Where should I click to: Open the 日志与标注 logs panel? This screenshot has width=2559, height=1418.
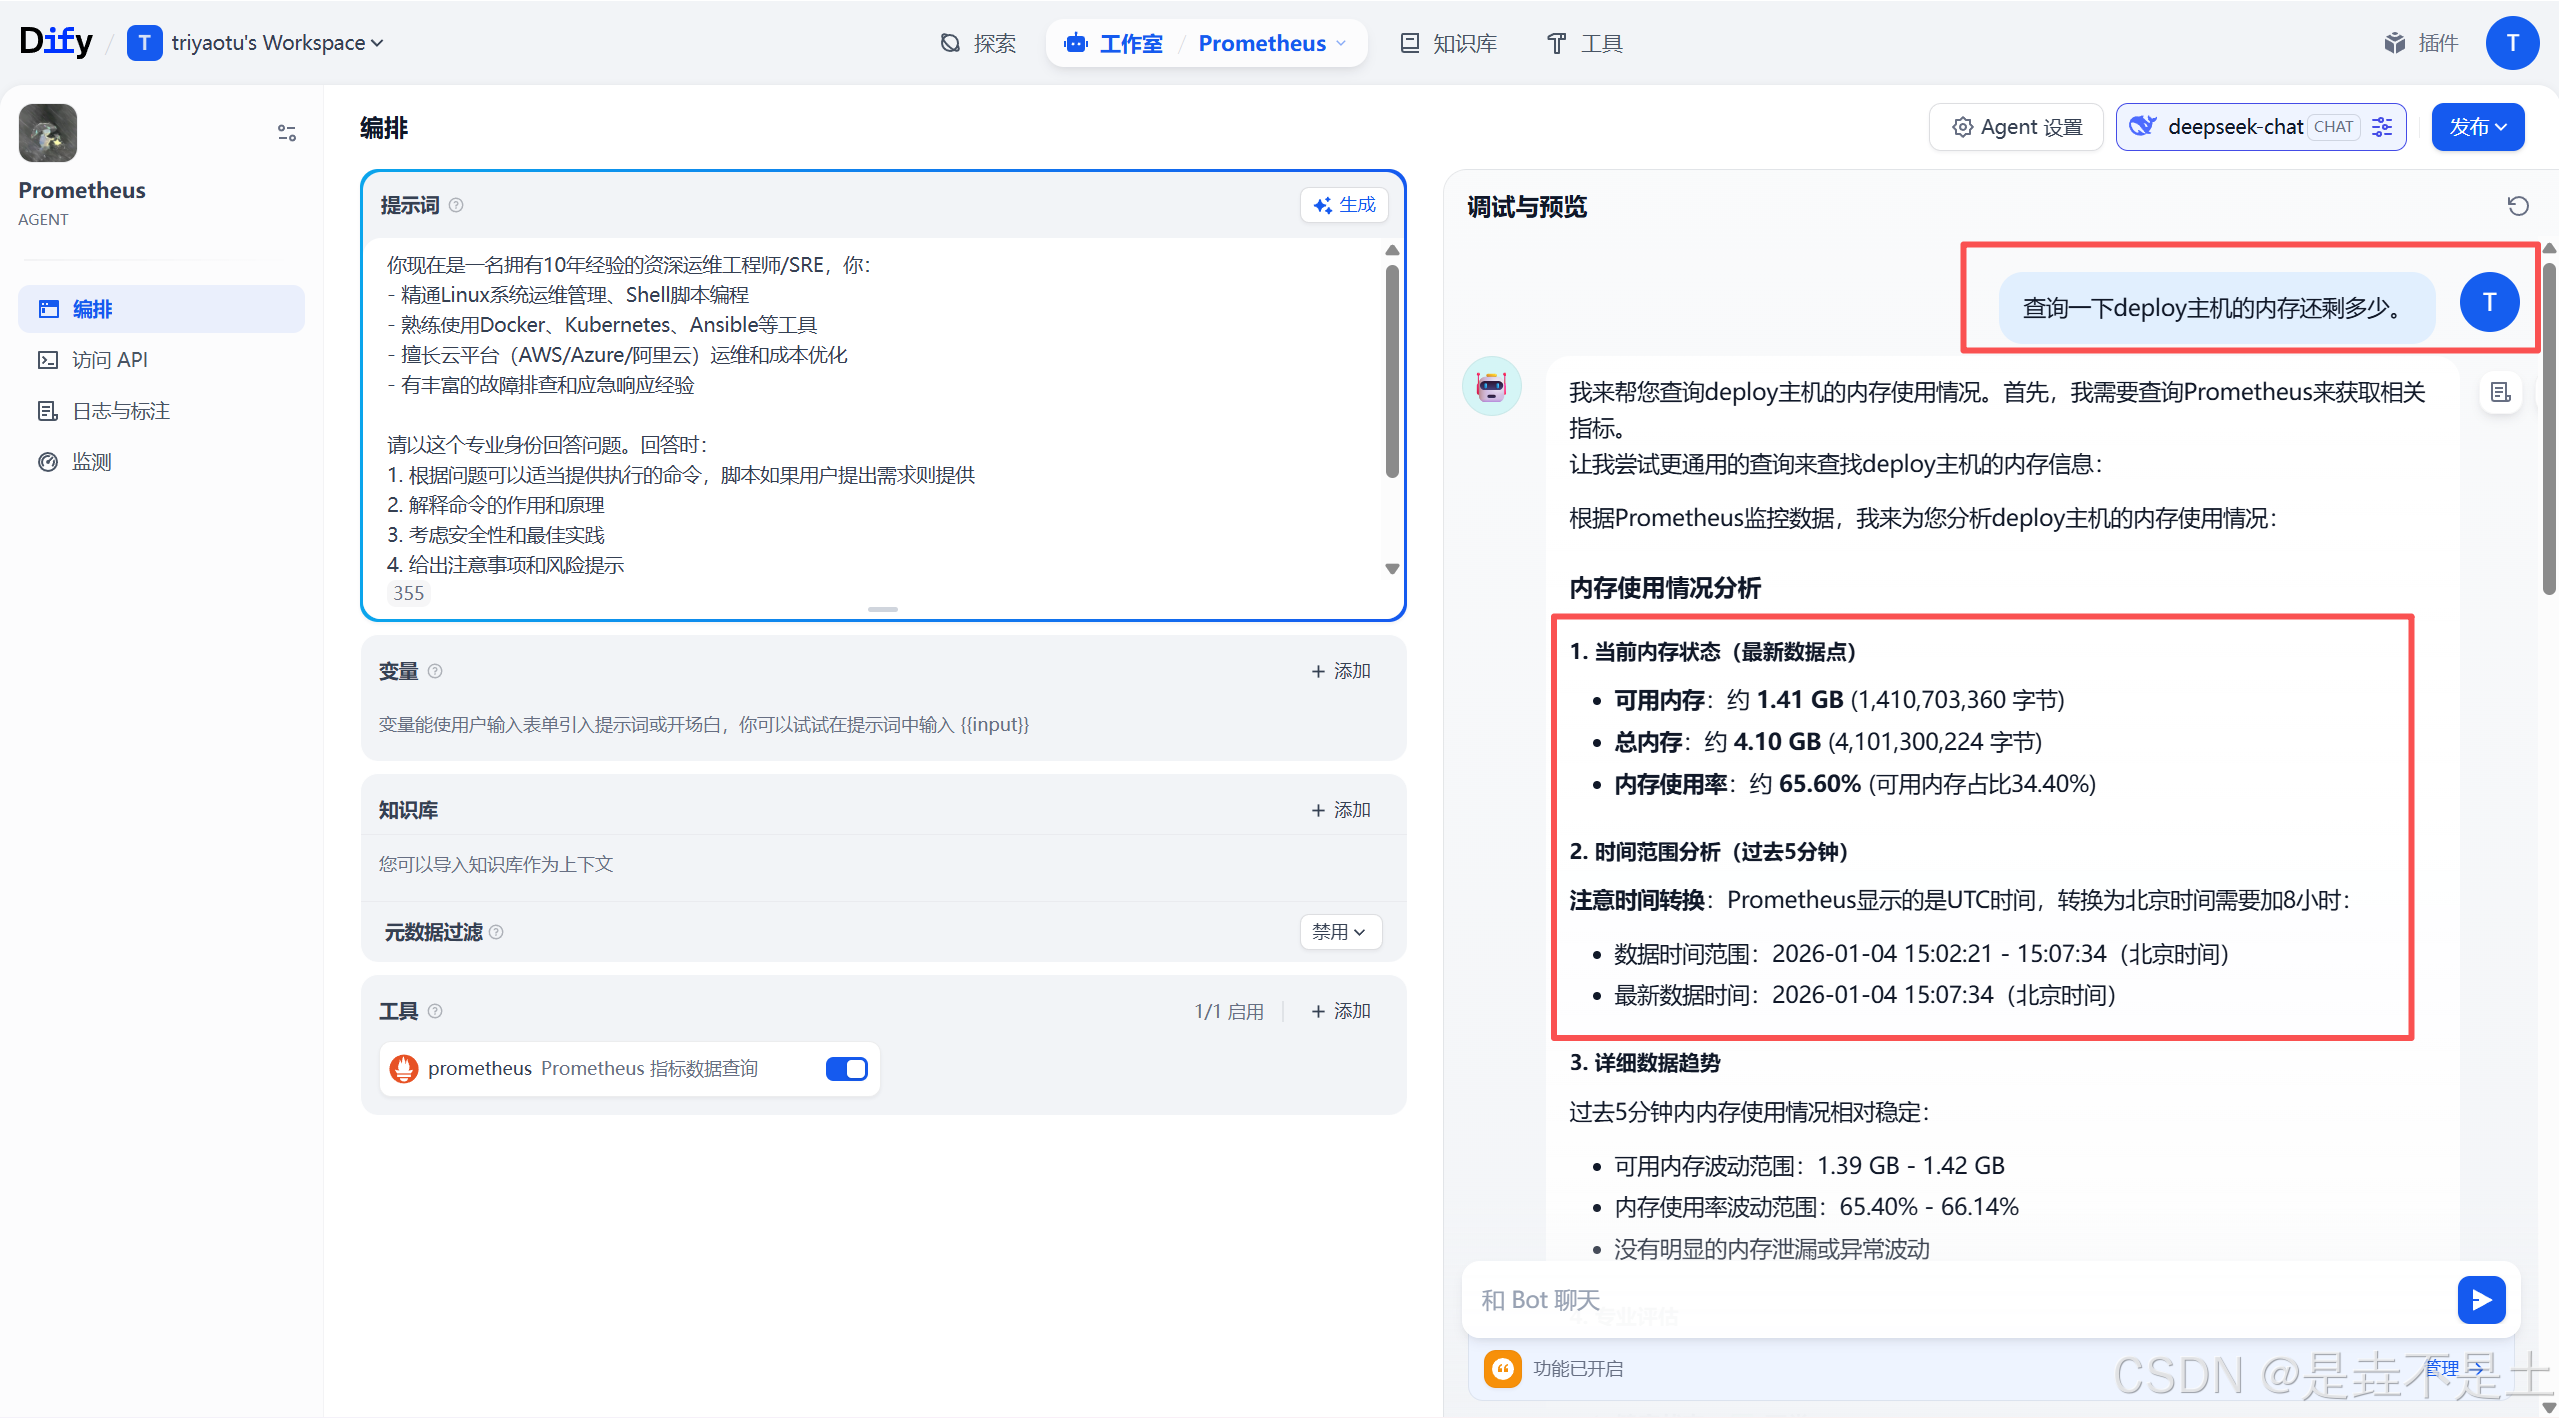tap(121, 410)
